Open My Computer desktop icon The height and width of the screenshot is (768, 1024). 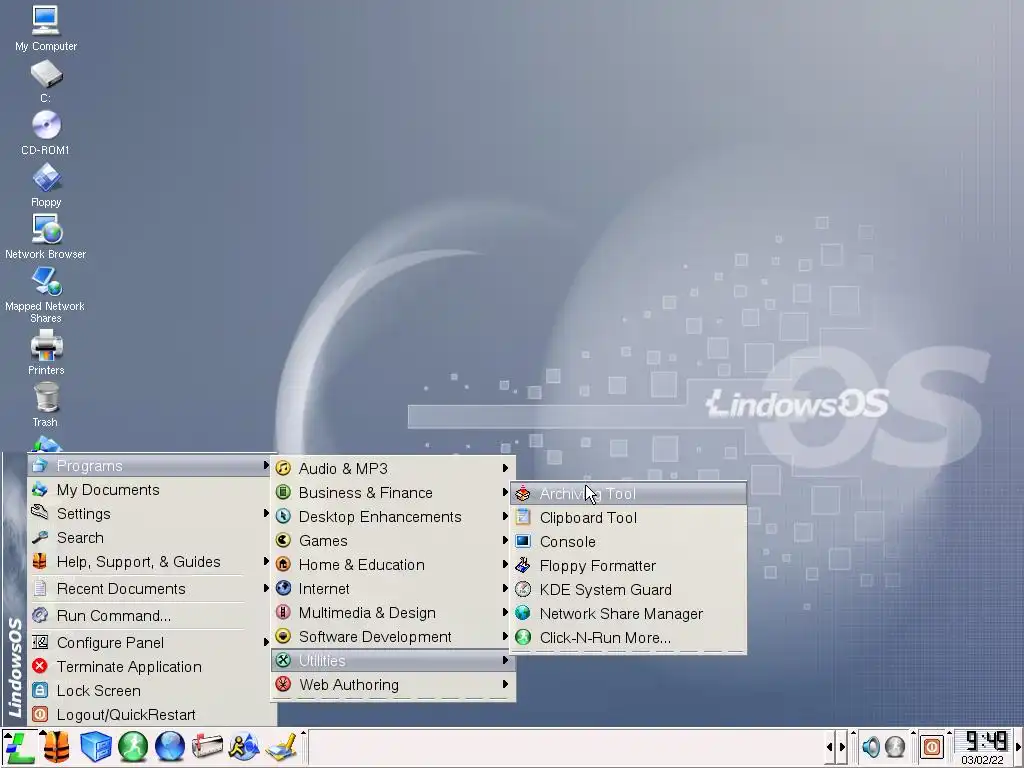click(x=46, y=28)
